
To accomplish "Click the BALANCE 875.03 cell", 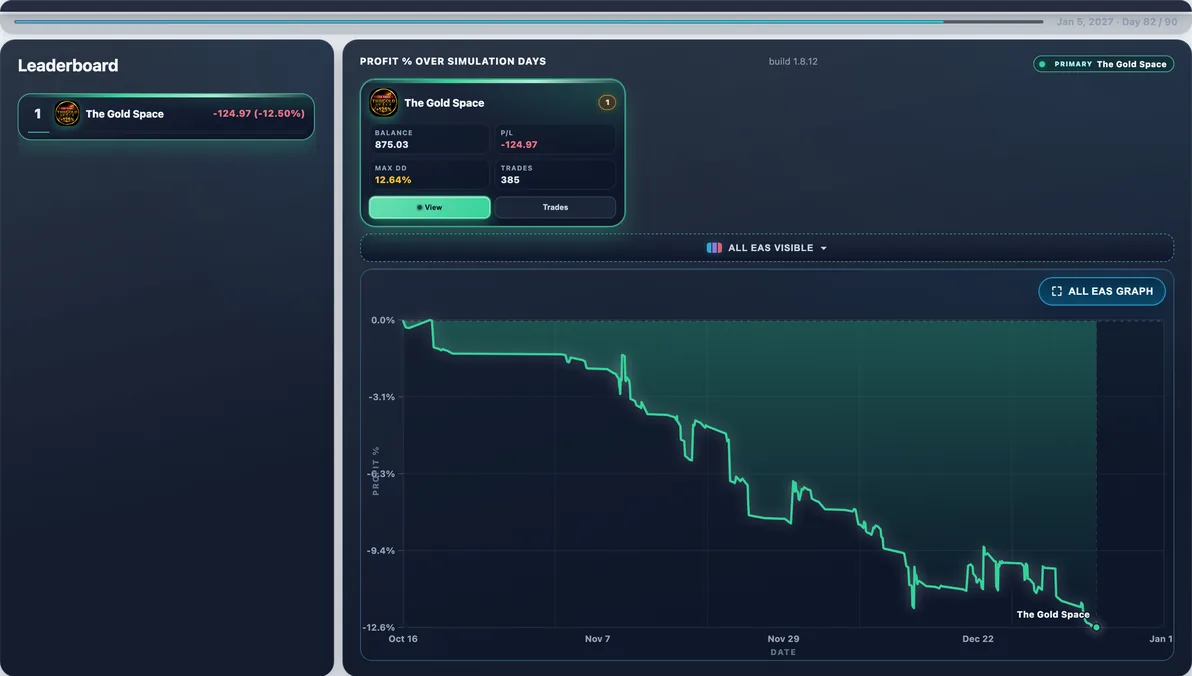I will click(429, 139).
